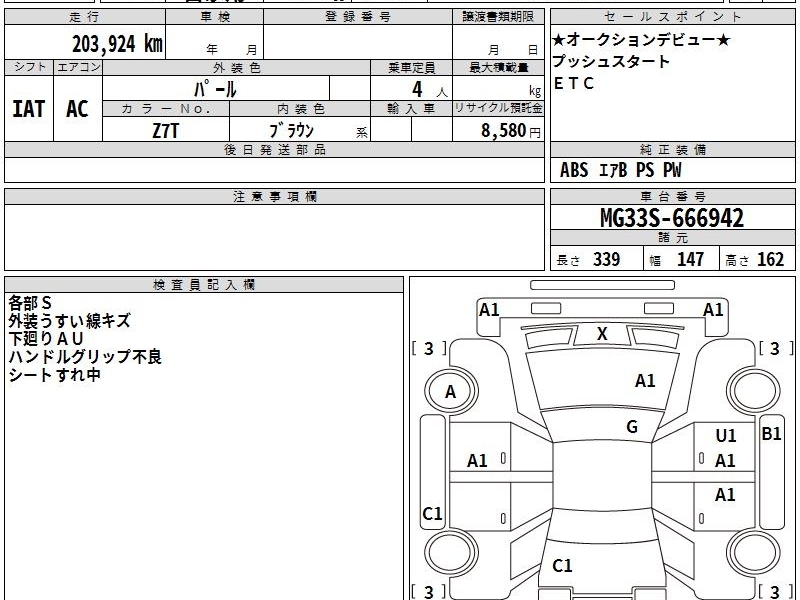Click the 登録番号 header cell
800x600 pixels.
[x=358, y=17]
